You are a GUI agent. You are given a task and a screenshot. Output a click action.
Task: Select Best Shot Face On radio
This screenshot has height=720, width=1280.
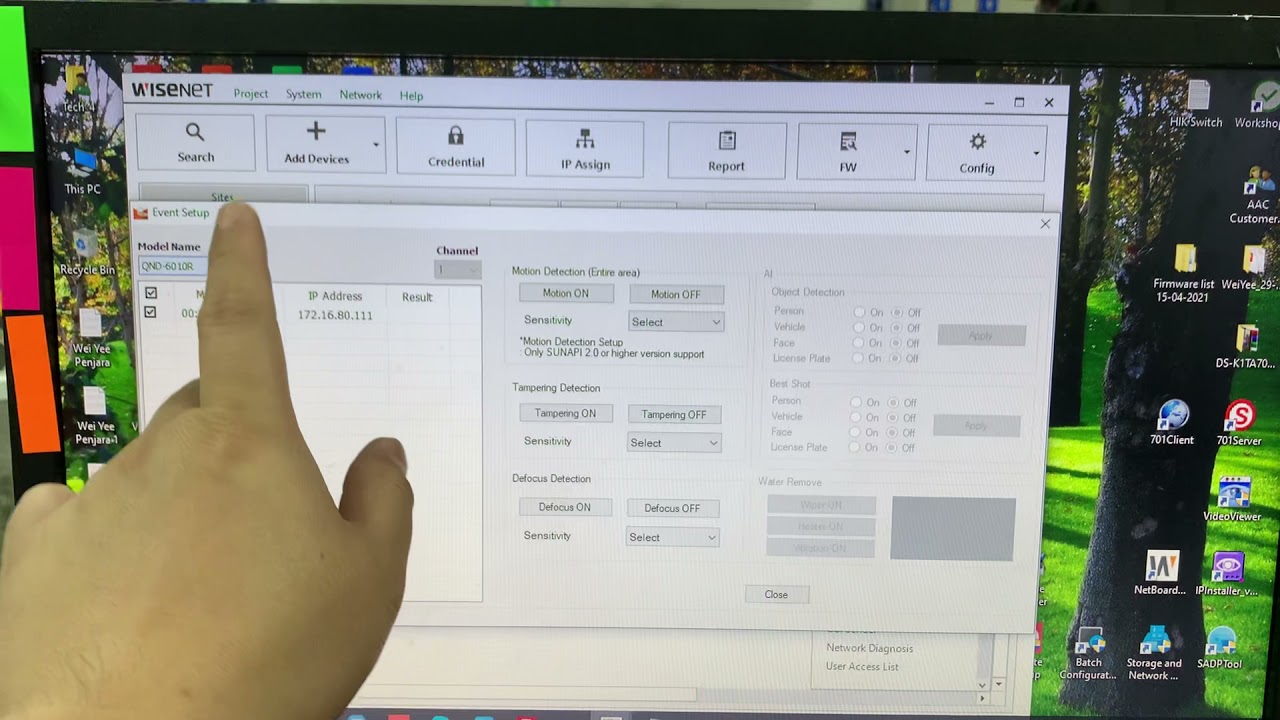[x=856, y=432]
